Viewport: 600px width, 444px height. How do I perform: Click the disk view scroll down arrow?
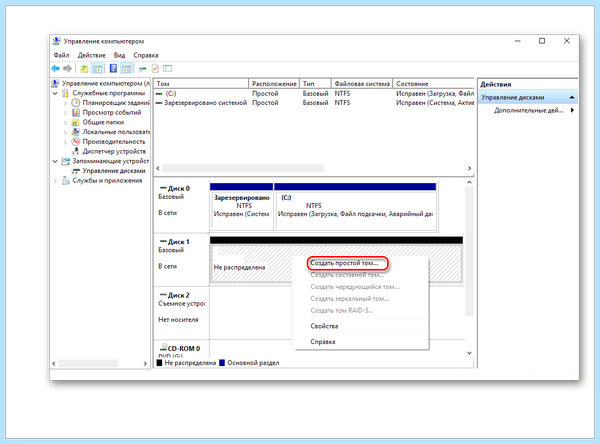(x=470, y=353)
